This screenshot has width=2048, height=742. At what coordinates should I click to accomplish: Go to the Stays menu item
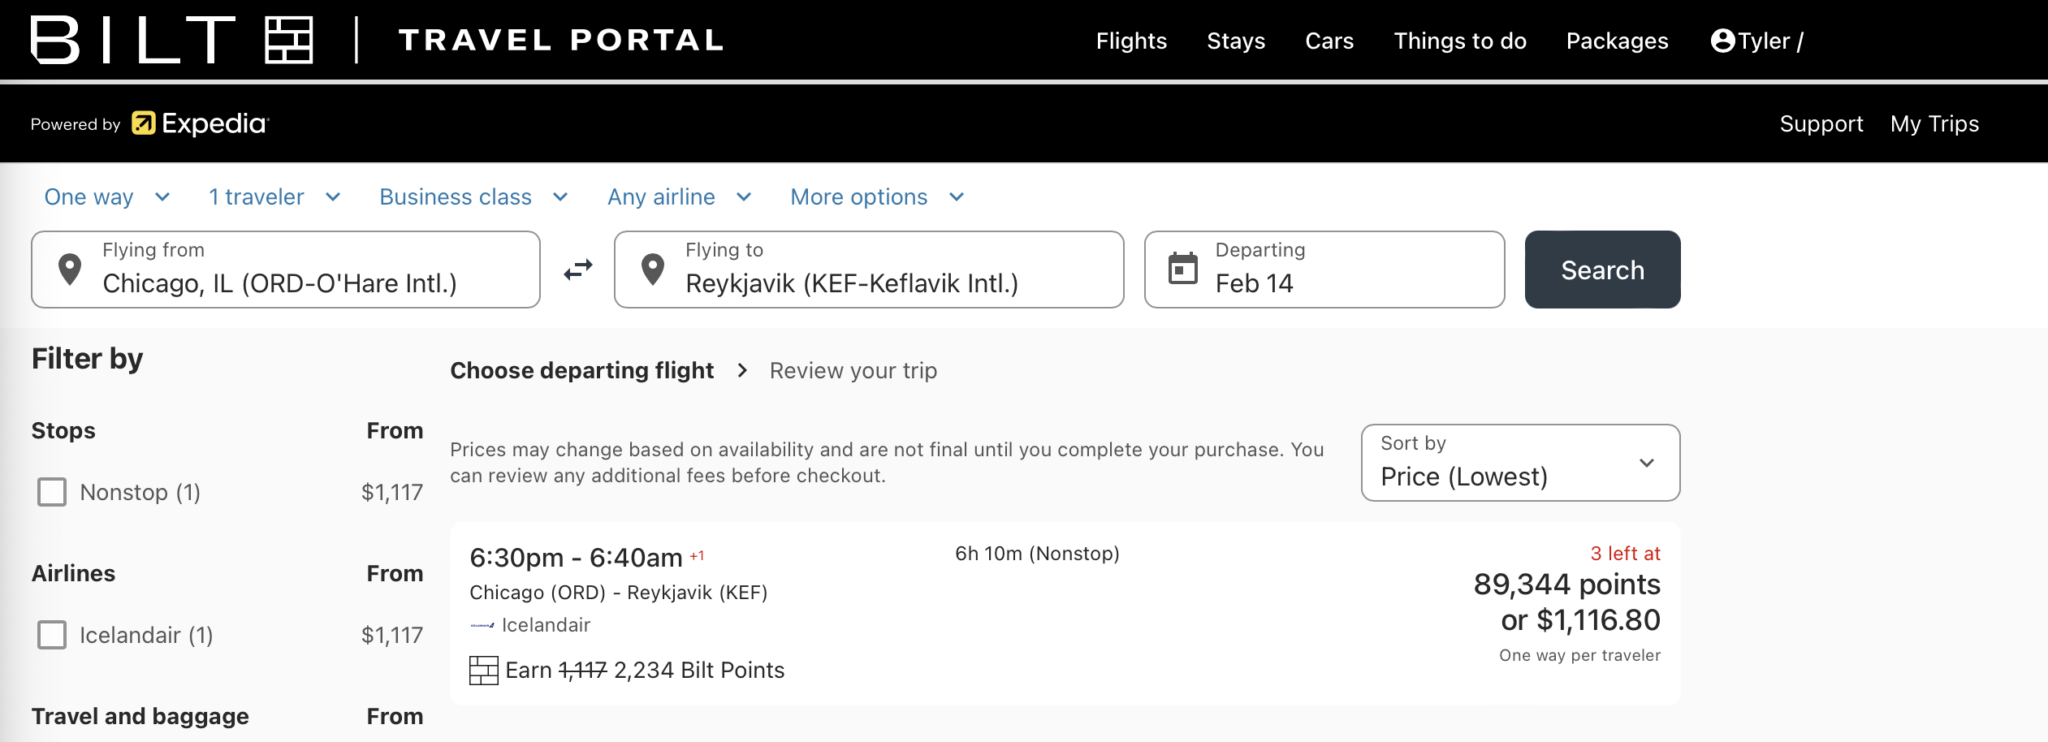tap(1236, 41)
